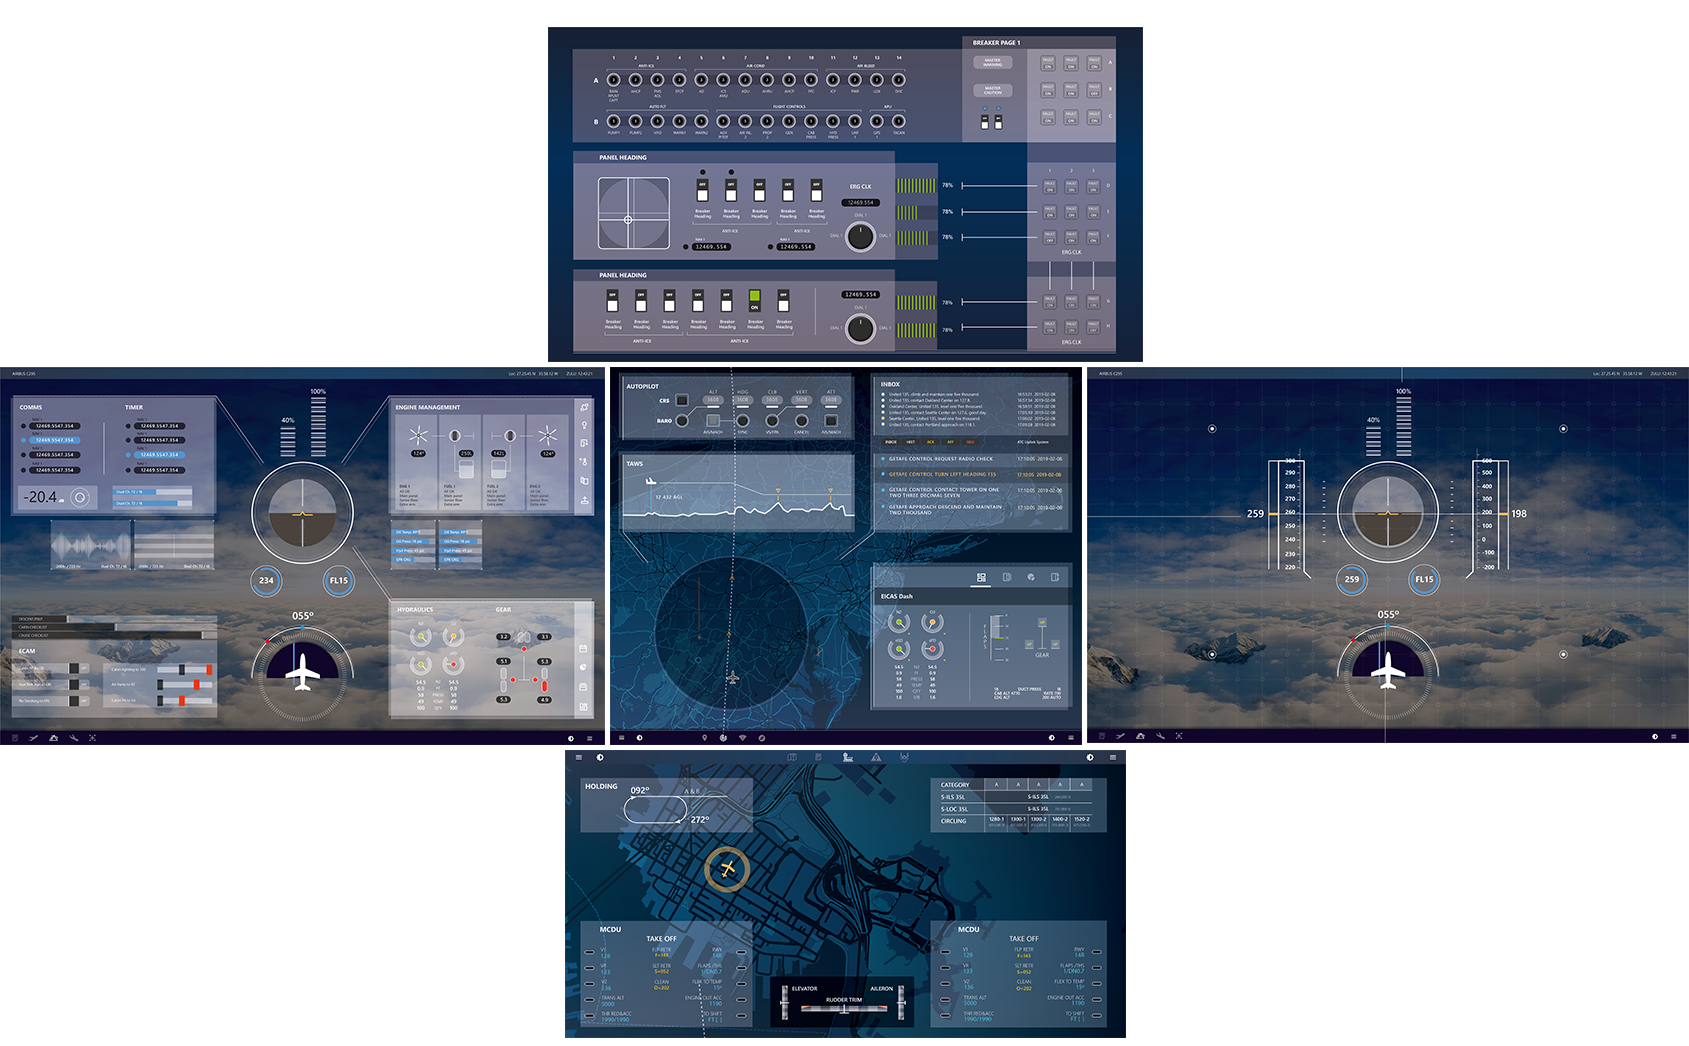Select the map book icon on the bottom screen toolbar
This screenshot has height=1046, width=1689.
coord(792,757)
